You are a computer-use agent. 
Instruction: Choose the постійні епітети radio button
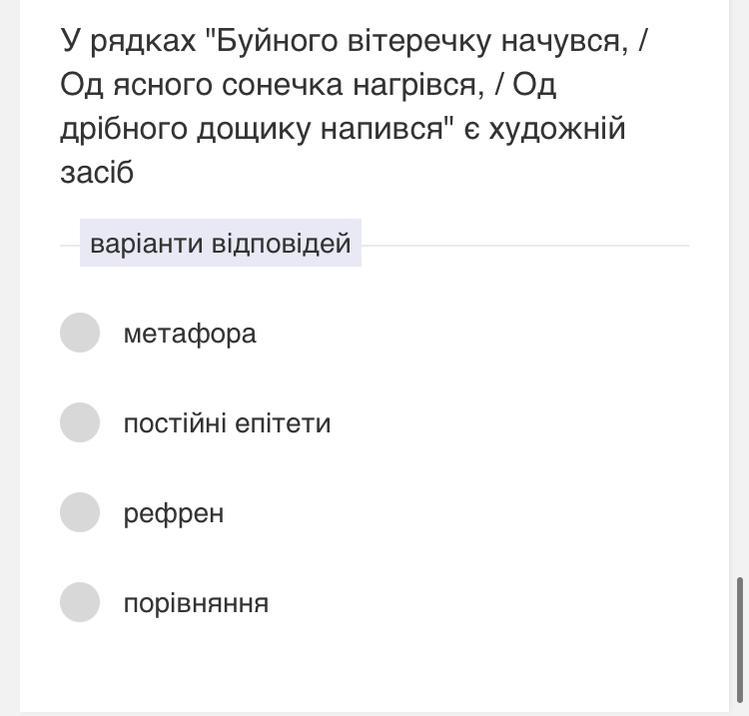[80, 422]
